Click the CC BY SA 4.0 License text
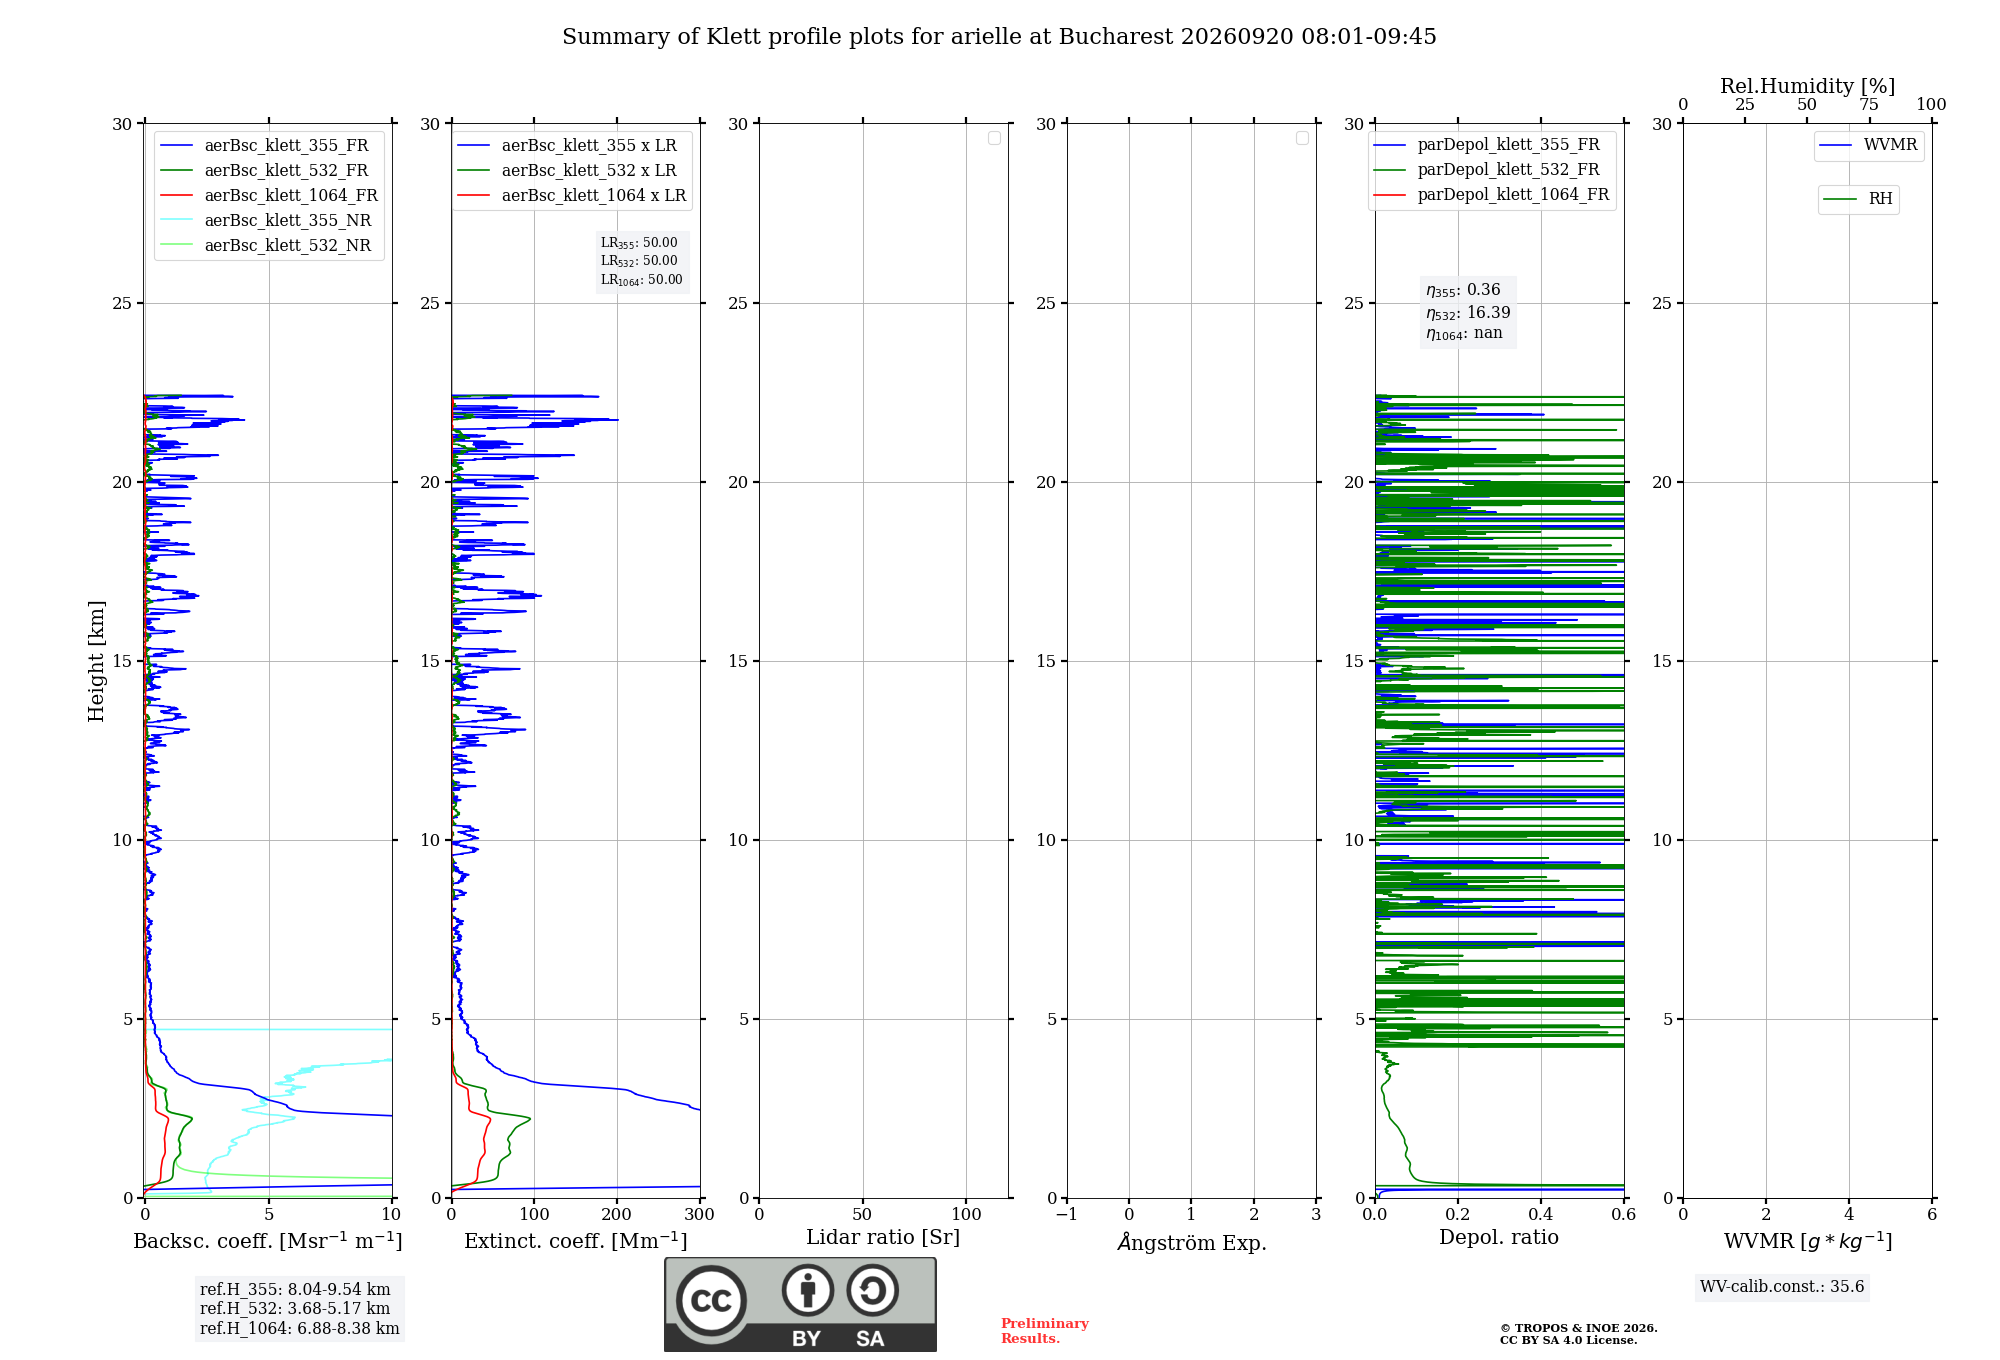Screen dimensions: 2000x1360 [1569, 1341]
